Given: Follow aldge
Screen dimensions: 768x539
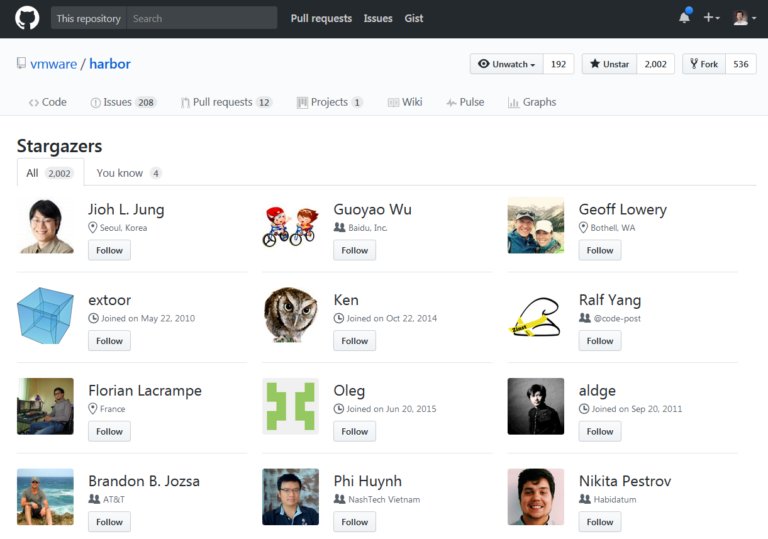Looking at the screenshot, I should [600, 432].
